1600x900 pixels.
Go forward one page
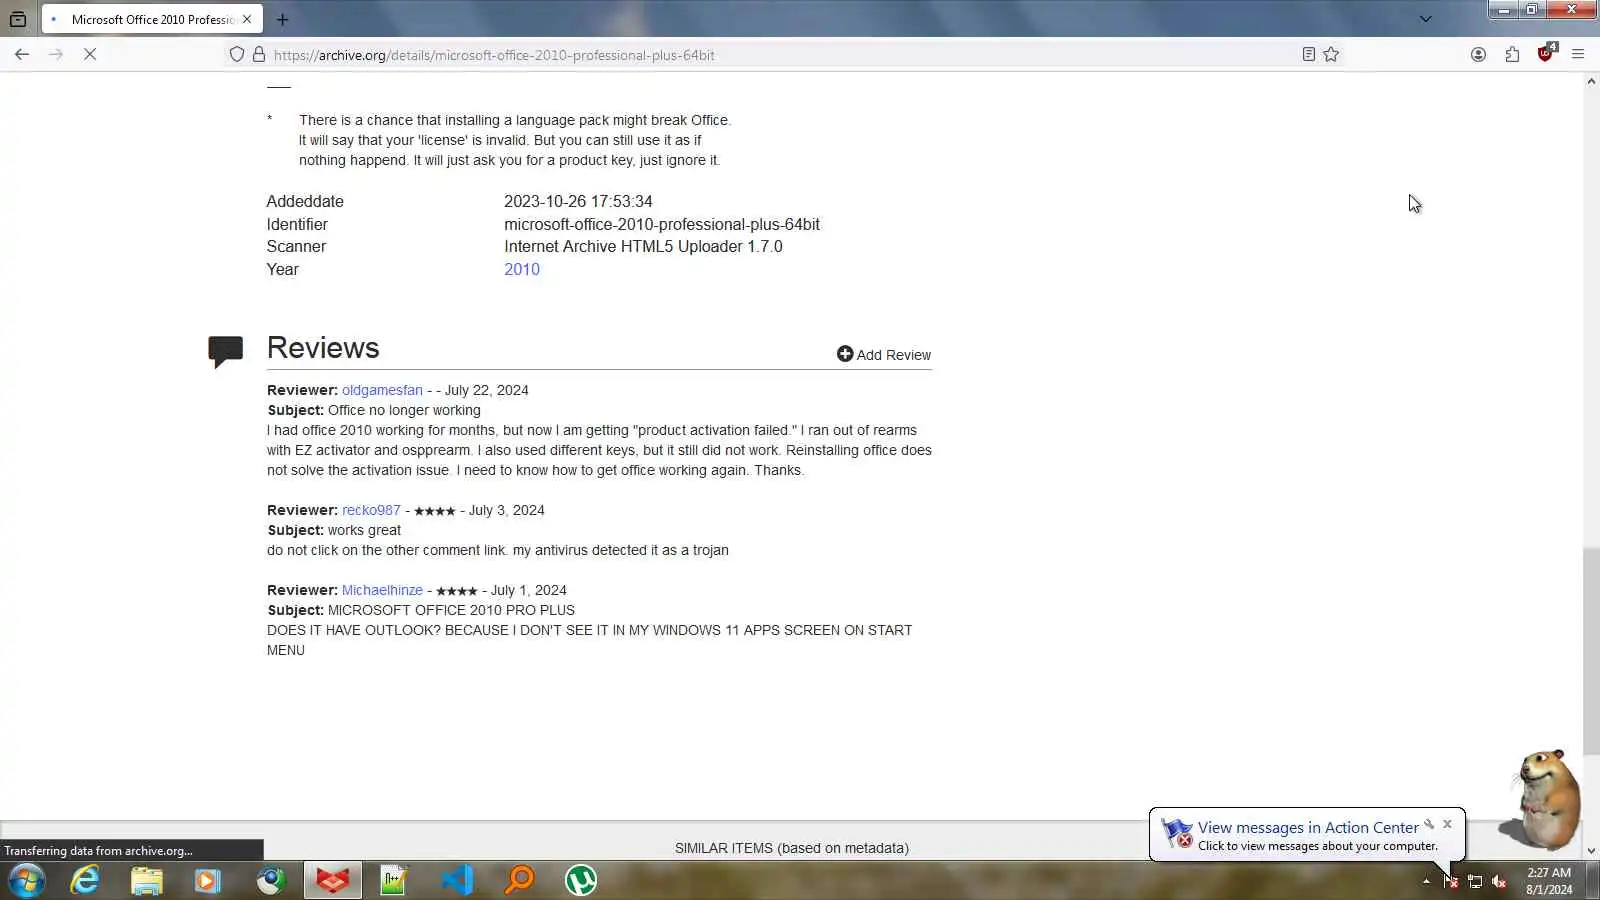point(56,54)
